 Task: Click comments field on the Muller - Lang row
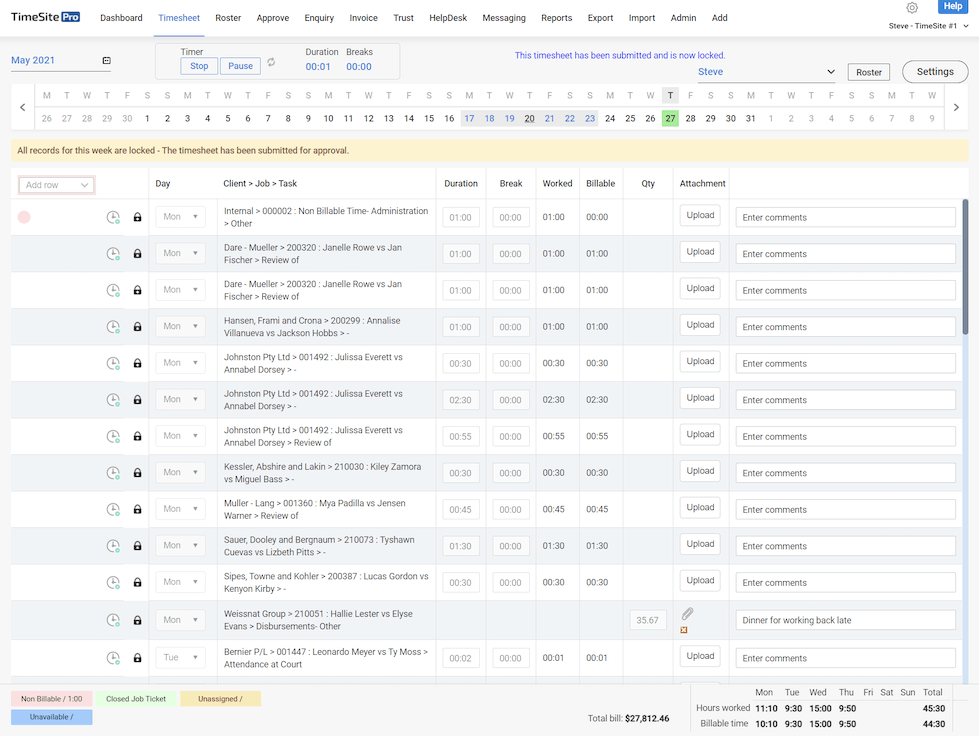(x=845, y=509)
